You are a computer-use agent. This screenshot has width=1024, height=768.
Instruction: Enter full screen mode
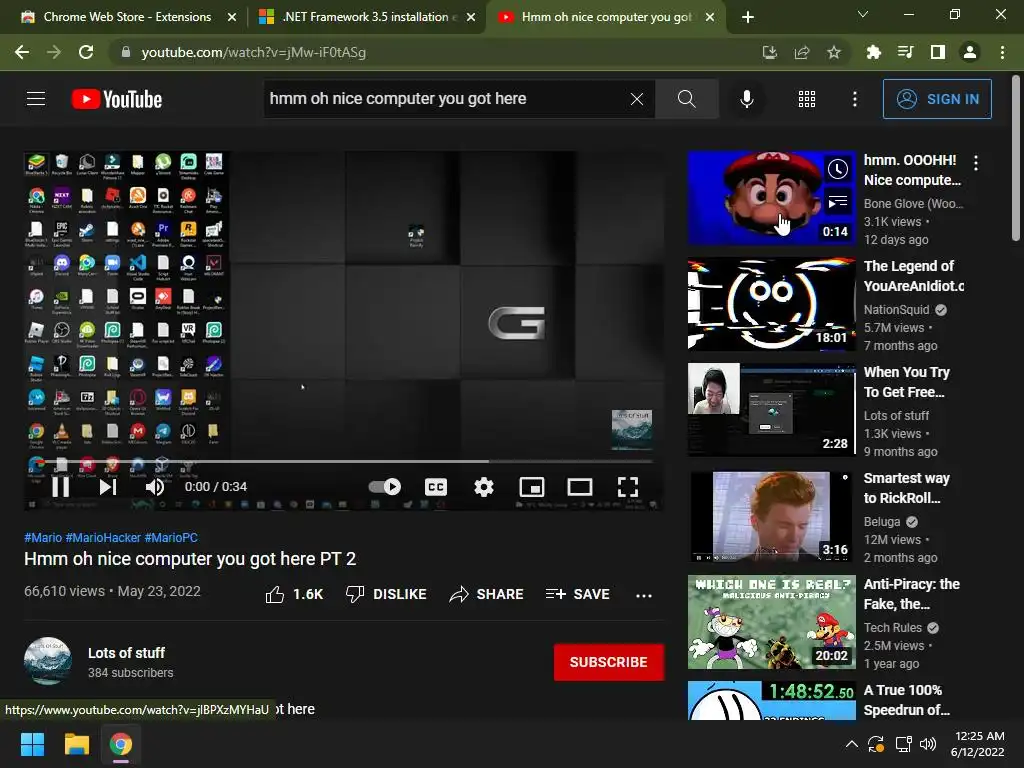(628, 487)
